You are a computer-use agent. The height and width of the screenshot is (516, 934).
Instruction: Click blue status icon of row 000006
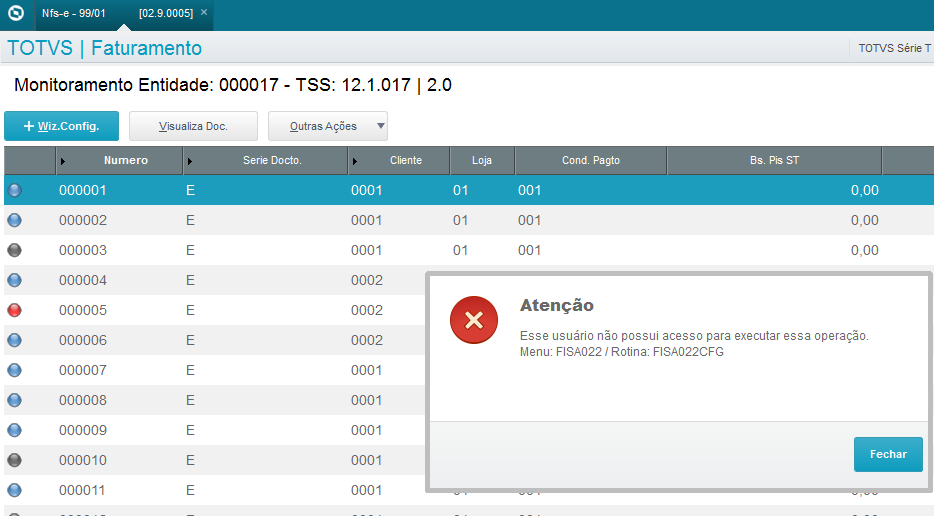point(14,340)
